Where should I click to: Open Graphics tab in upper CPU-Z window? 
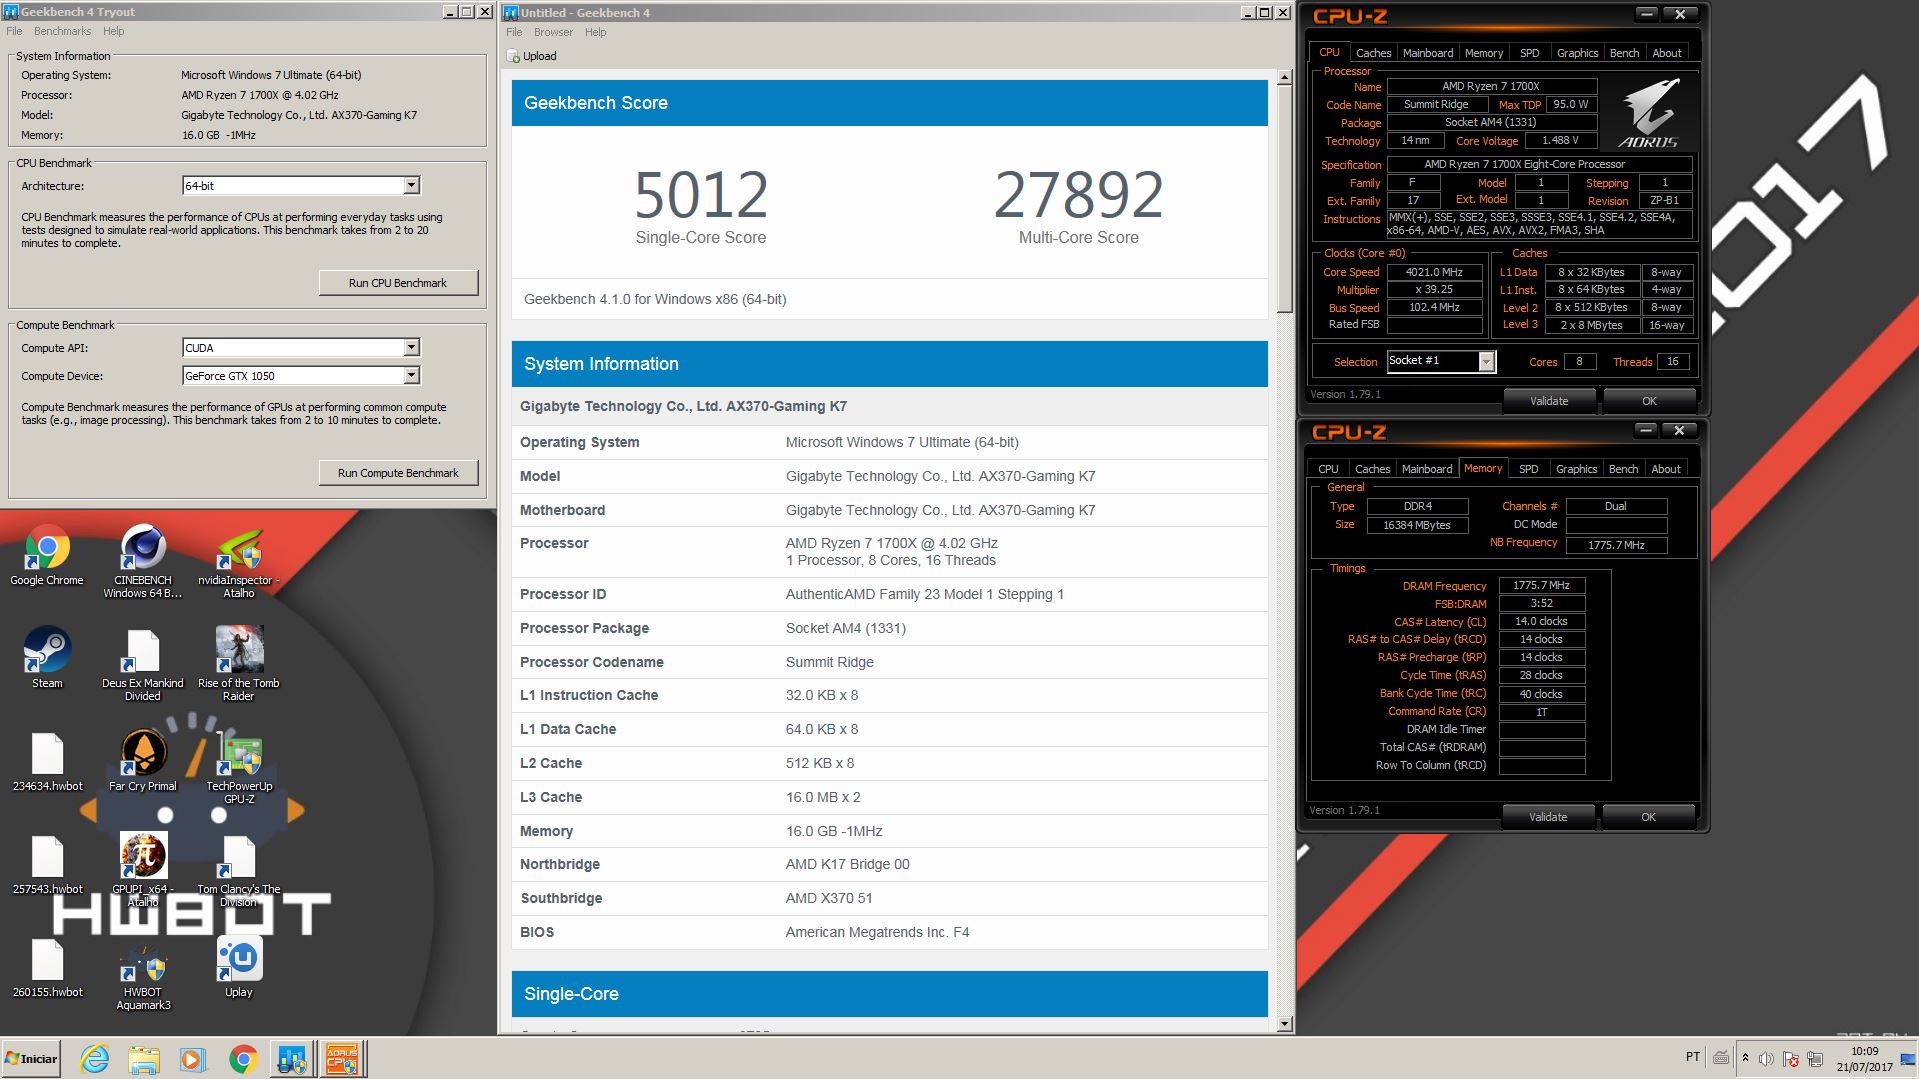coord(1577,53)
